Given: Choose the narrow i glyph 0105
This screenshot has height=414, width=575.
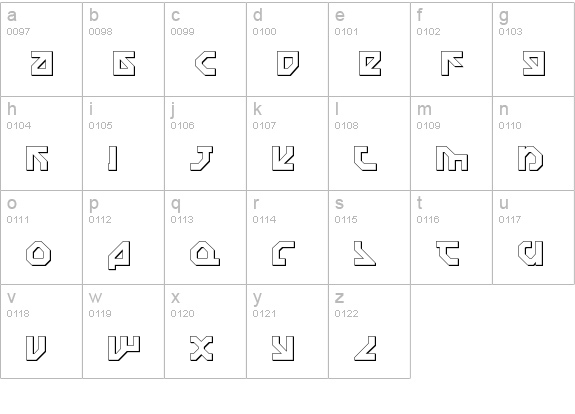Looking at the screenshot, I should 113,158.
